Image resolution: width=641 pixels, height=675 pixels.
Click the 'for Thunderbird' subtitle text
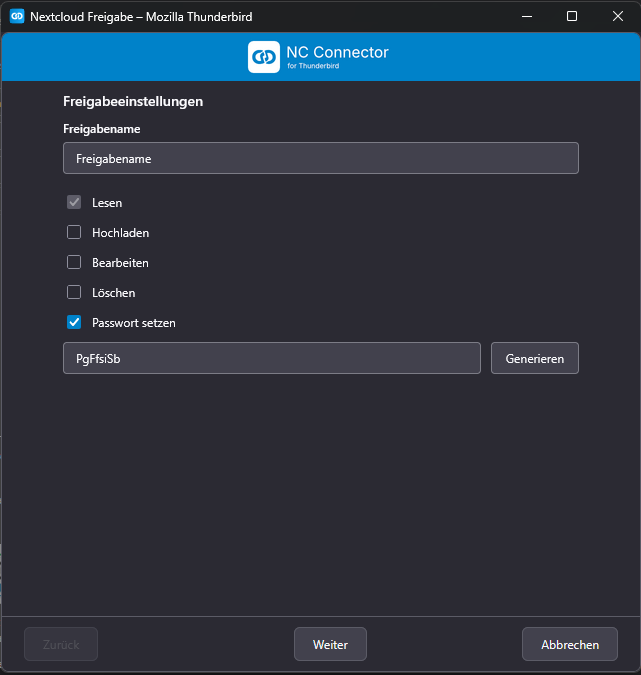pyautogui.click(x=313, y=66)
